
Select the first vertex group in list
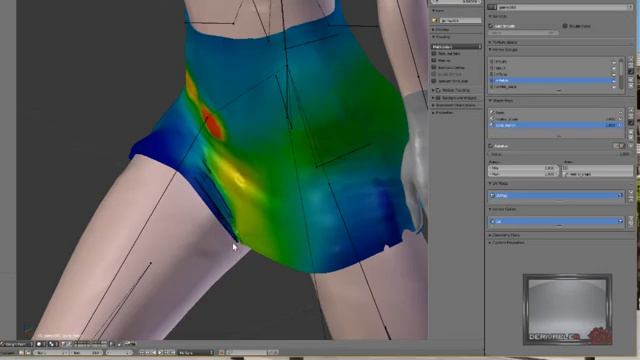[553, 62]
